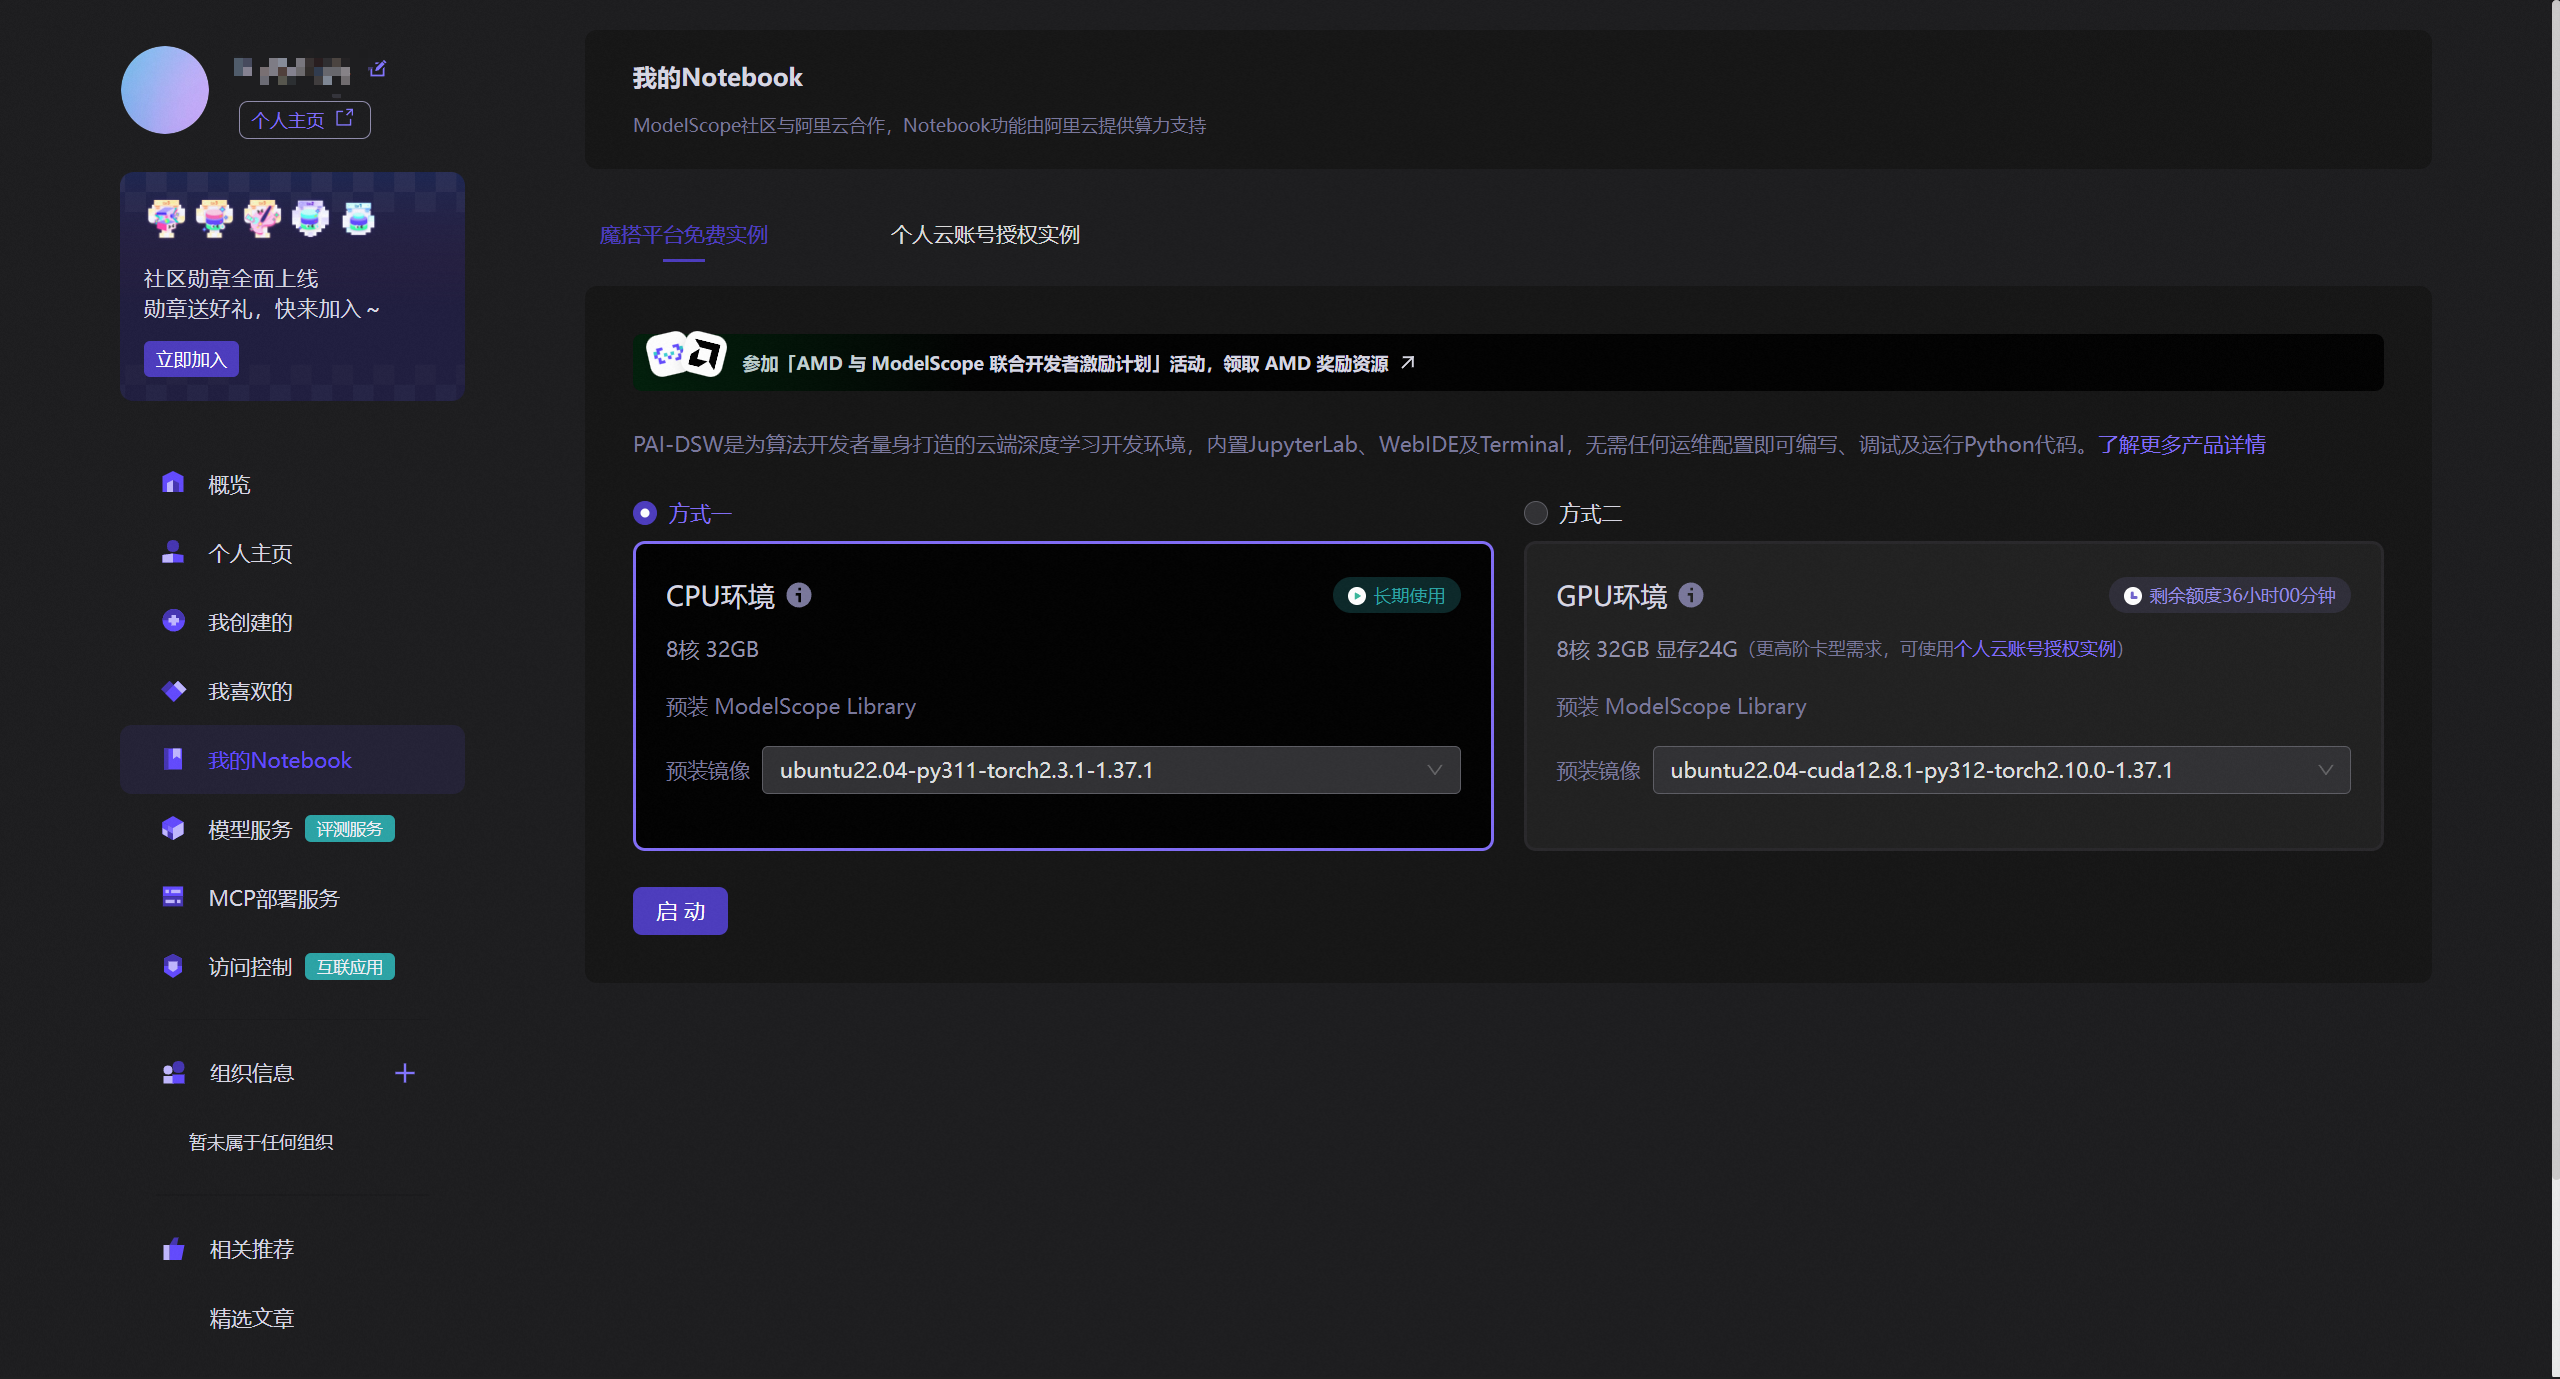Open 精选文章 in the sidebar

252,1319
